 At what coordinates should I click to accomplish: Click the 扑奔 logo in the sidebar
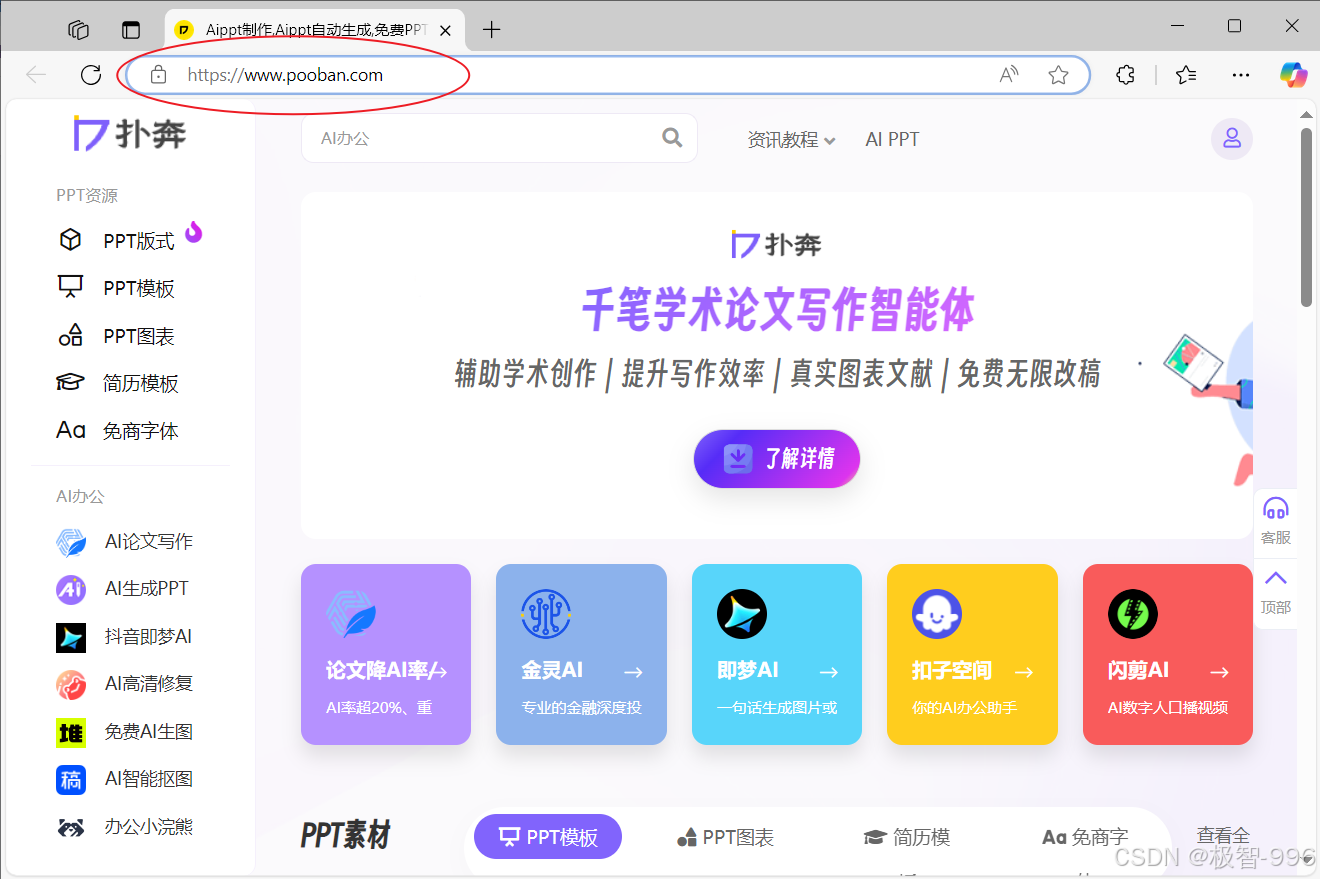point(130,133)
